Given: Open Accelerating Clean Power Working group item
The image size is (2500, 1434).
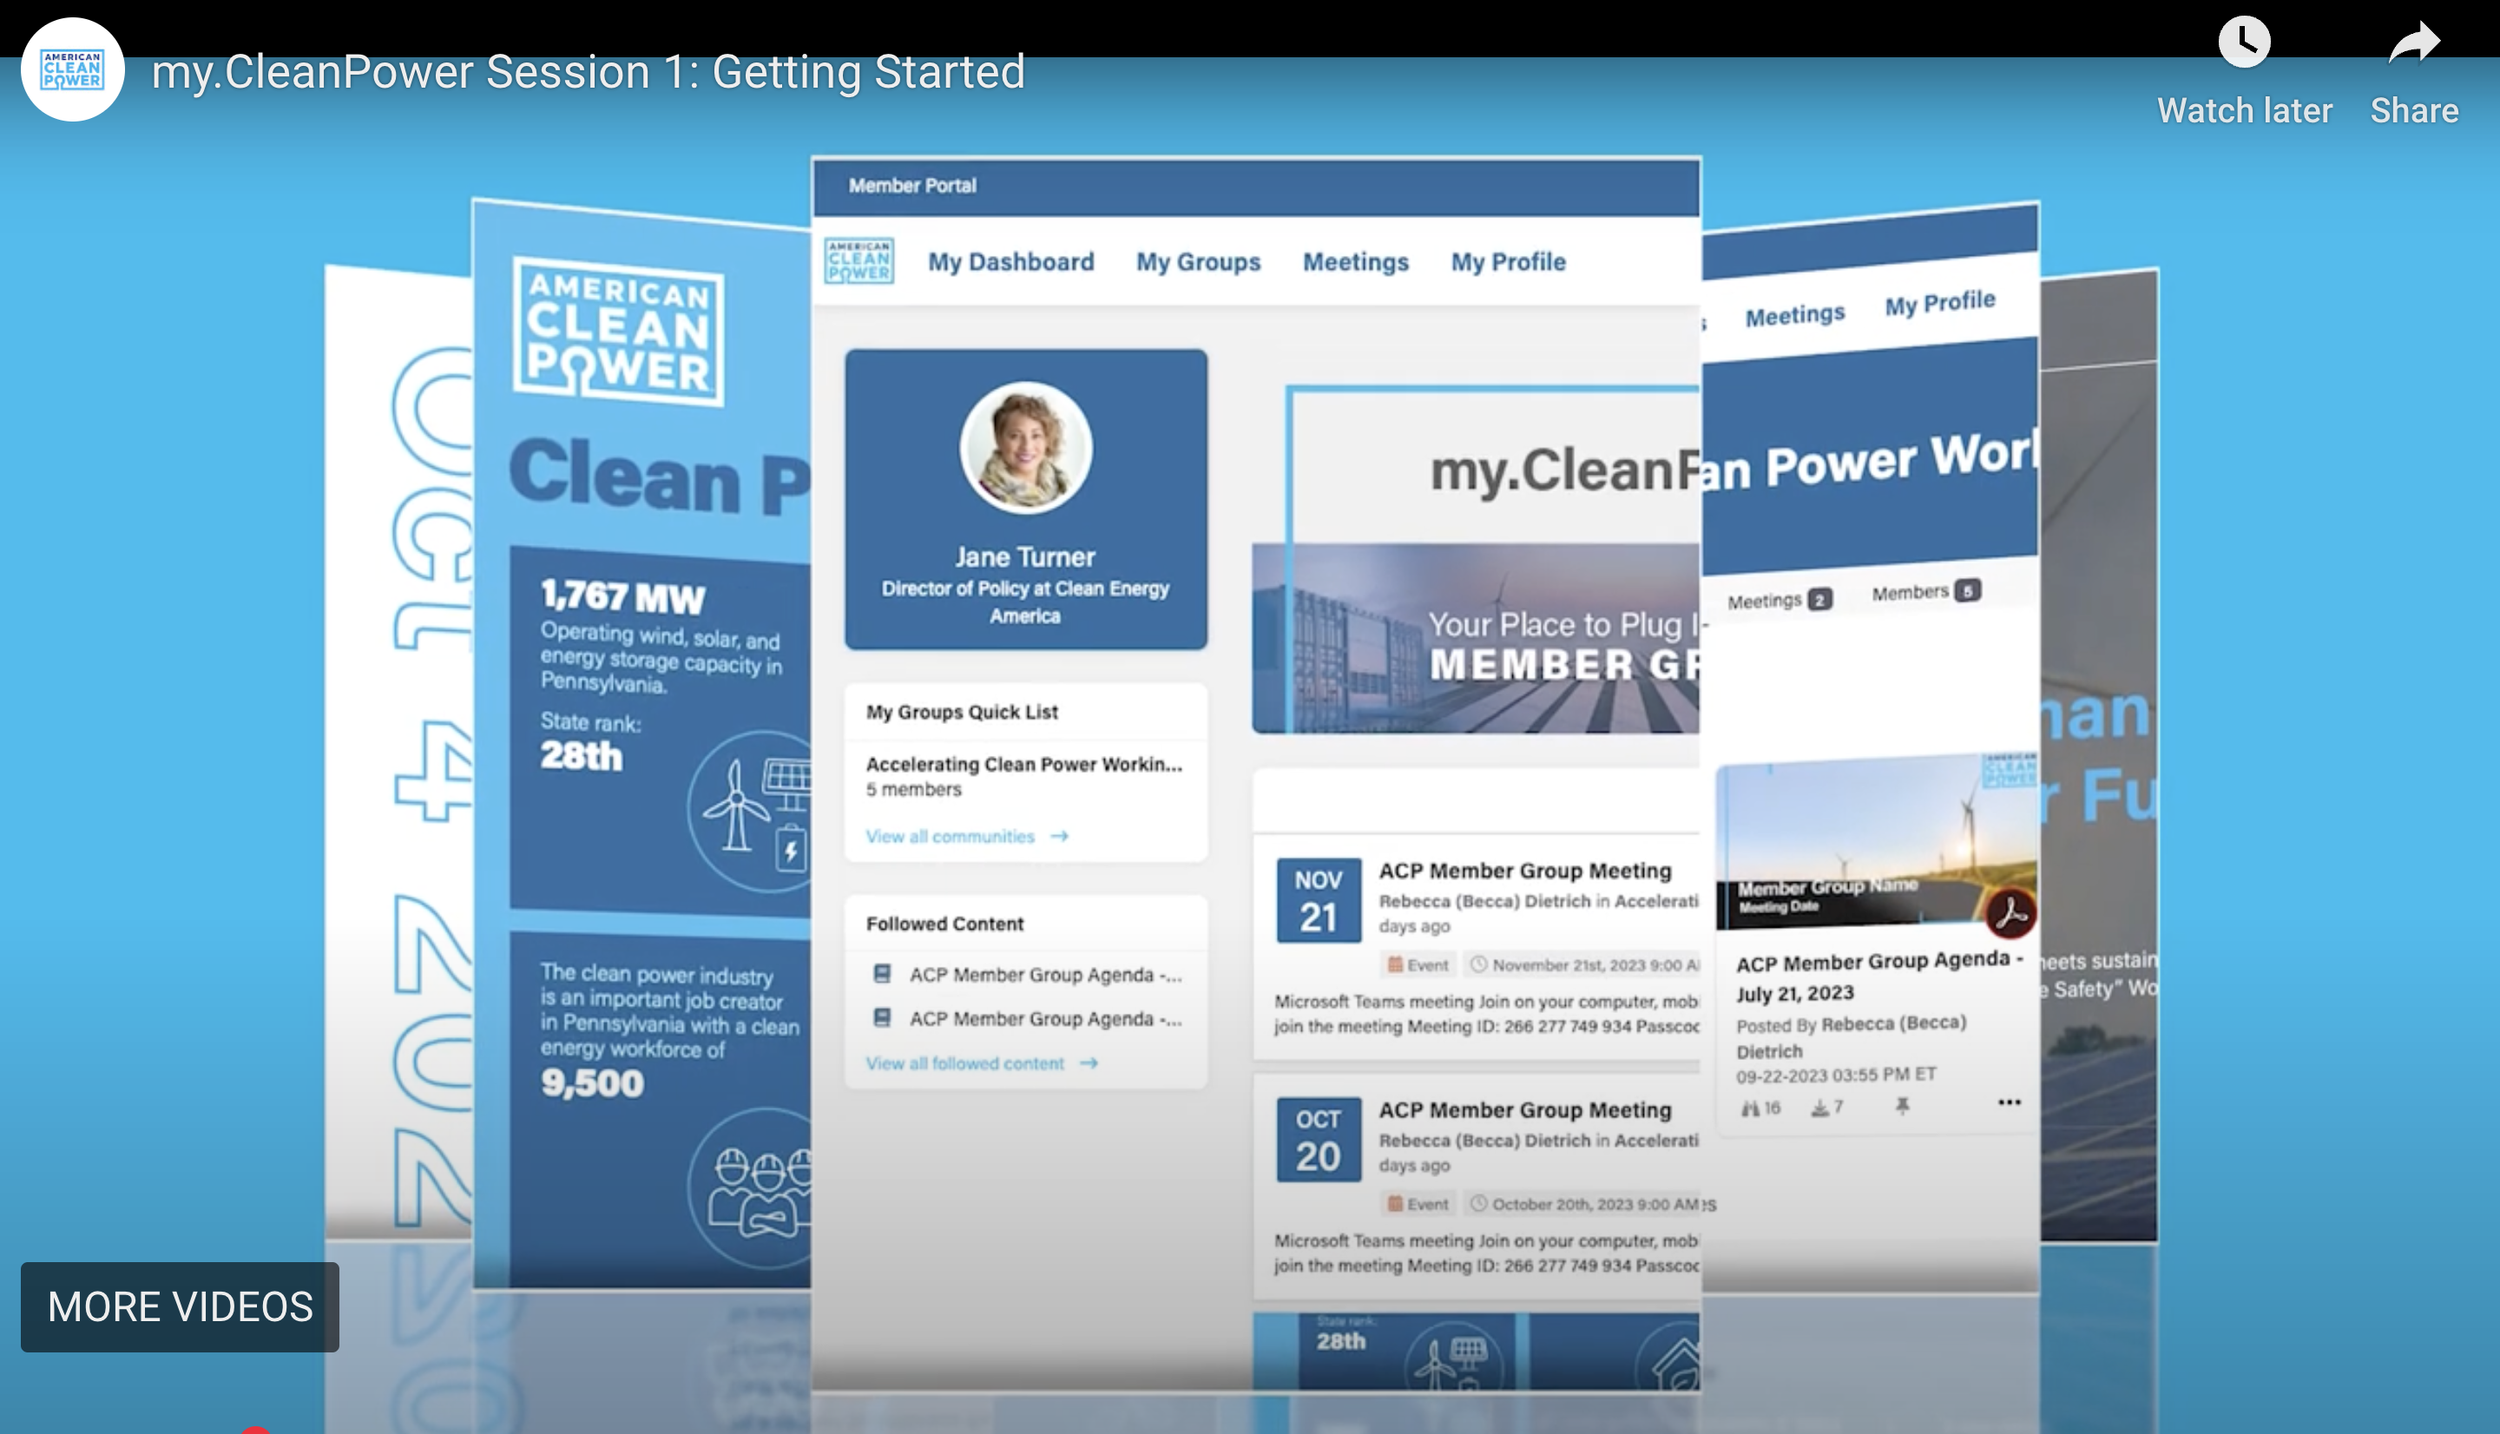Looking at the screenshot, I should click(1023, 764).
